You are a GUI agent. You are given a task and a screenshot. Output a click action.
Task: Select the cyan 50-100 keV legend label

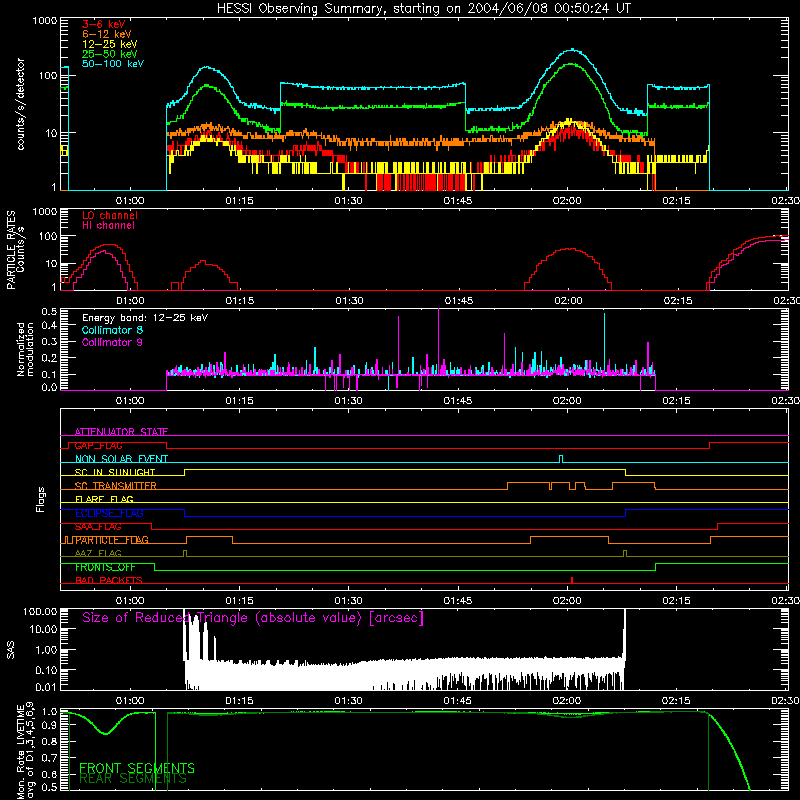coord(113,63)
